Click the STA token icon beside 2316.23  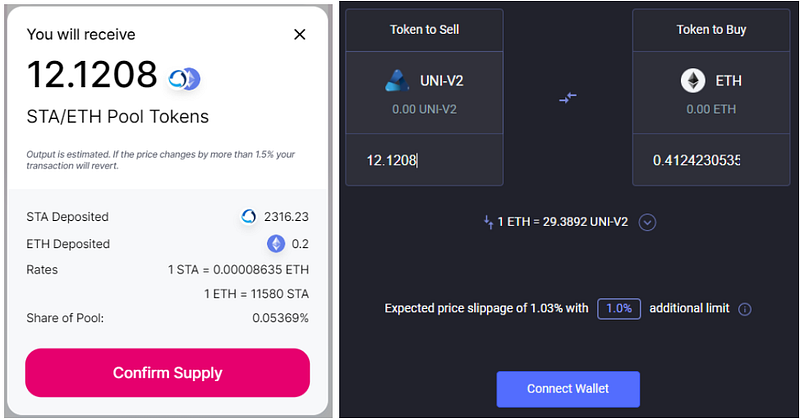249,216
